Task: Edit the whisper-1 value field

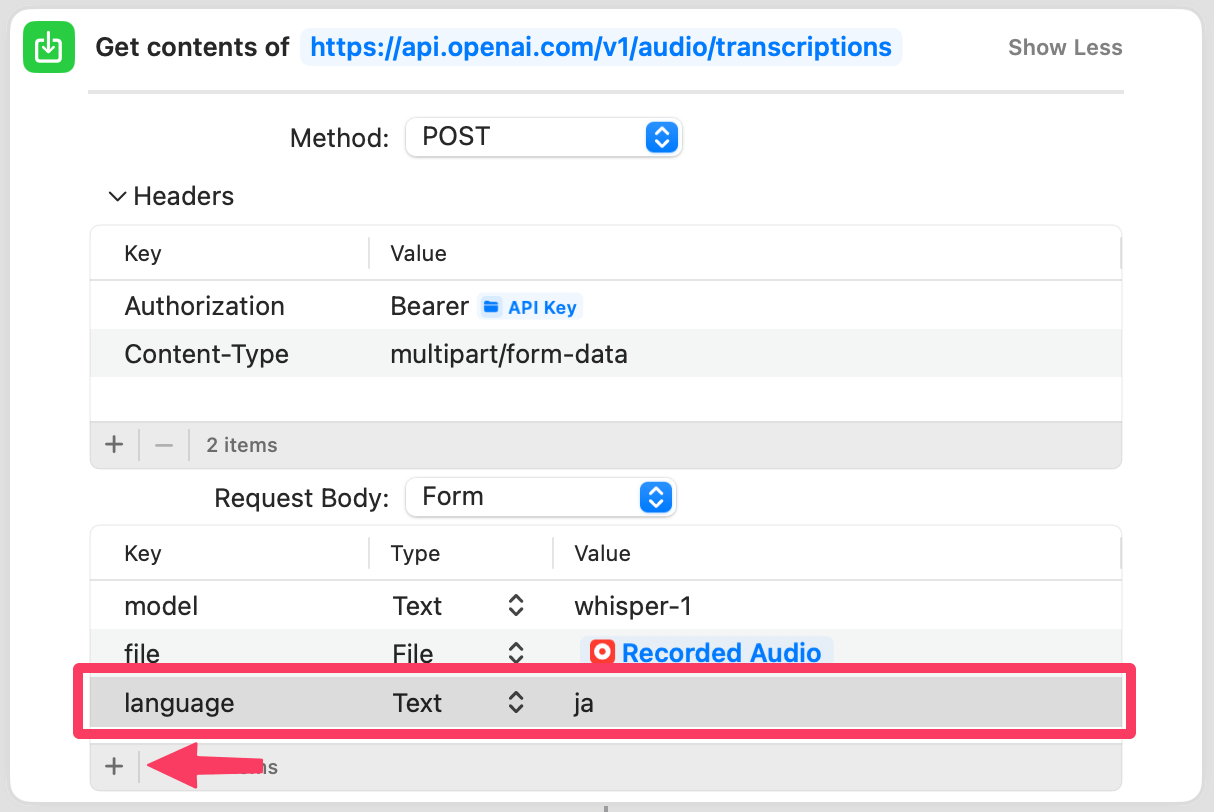Action: pyautogui.click(x=632, y=605)
